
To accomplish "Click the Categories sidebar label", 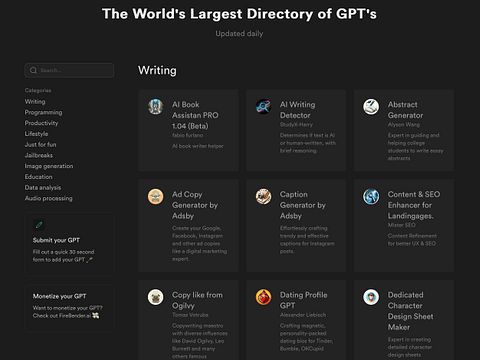I will (x=38, y=90).
